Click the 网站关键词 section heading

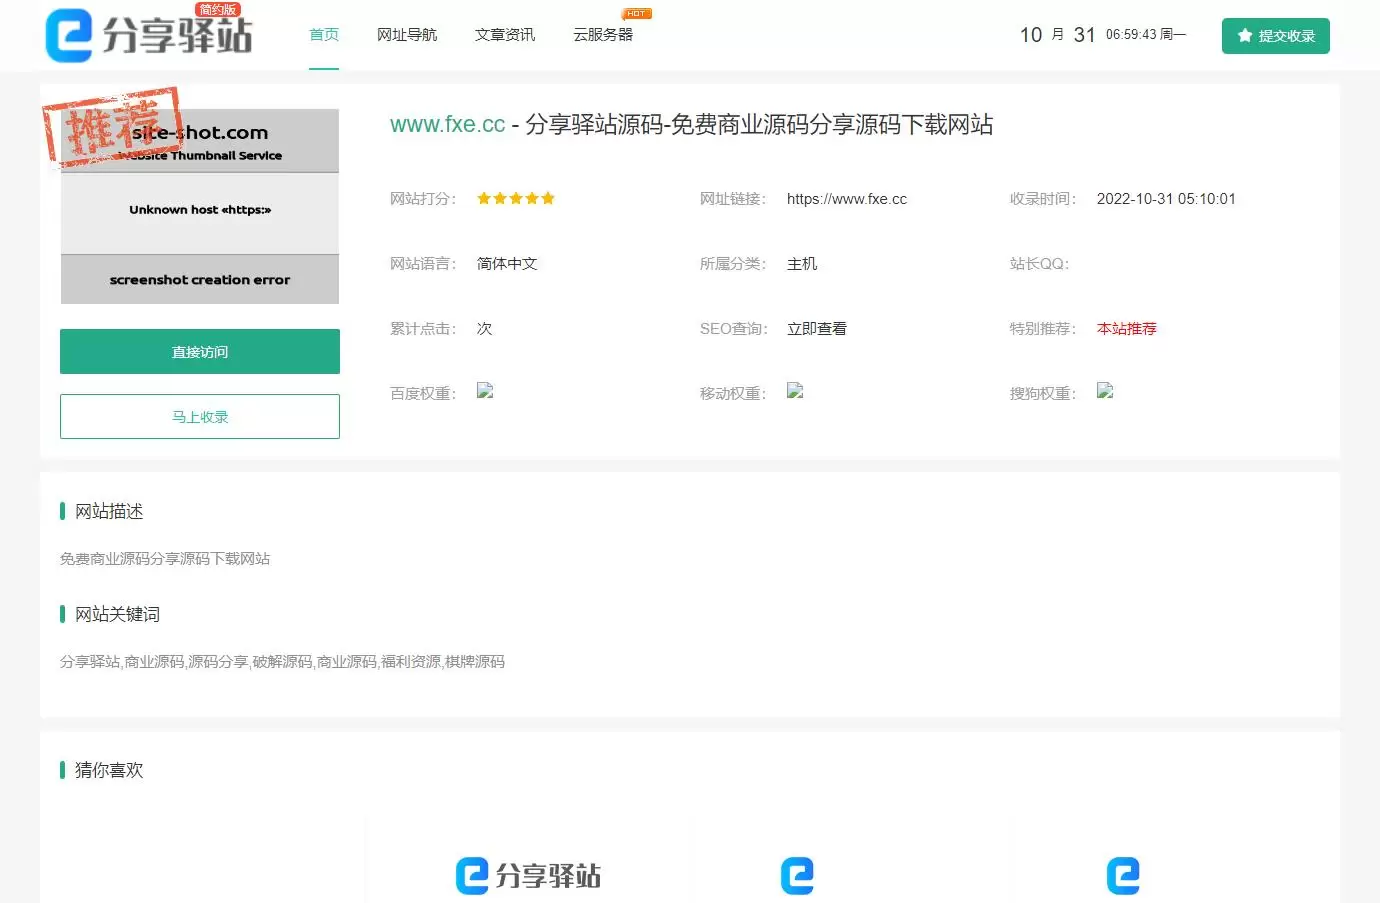[117, 614]
